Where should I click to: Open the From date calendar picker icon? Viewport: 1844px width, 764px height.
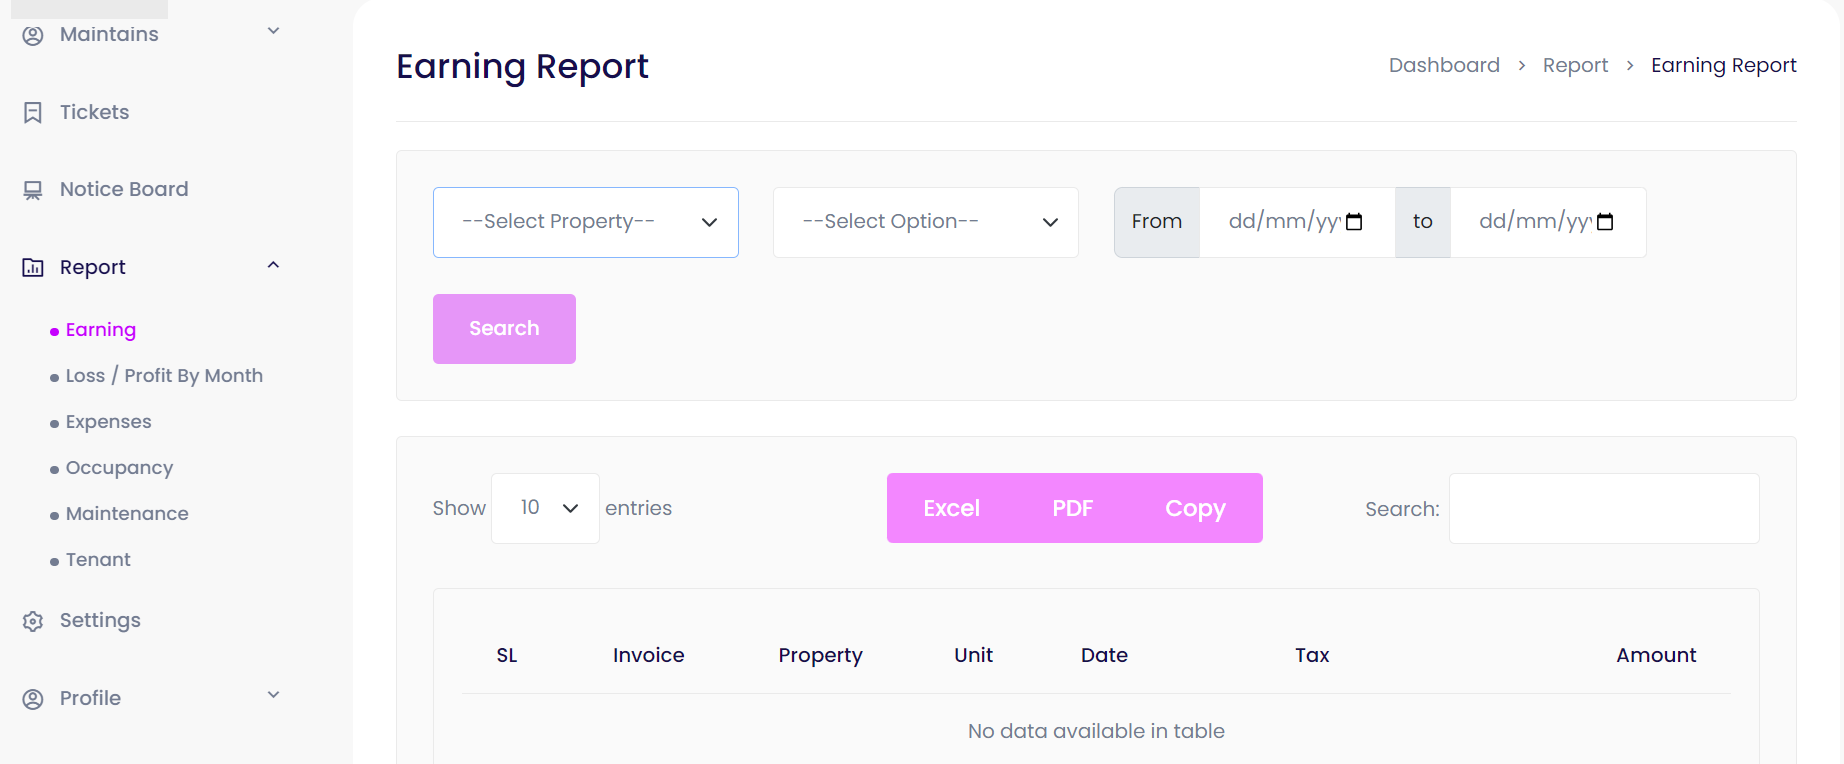pos(1354,222)
